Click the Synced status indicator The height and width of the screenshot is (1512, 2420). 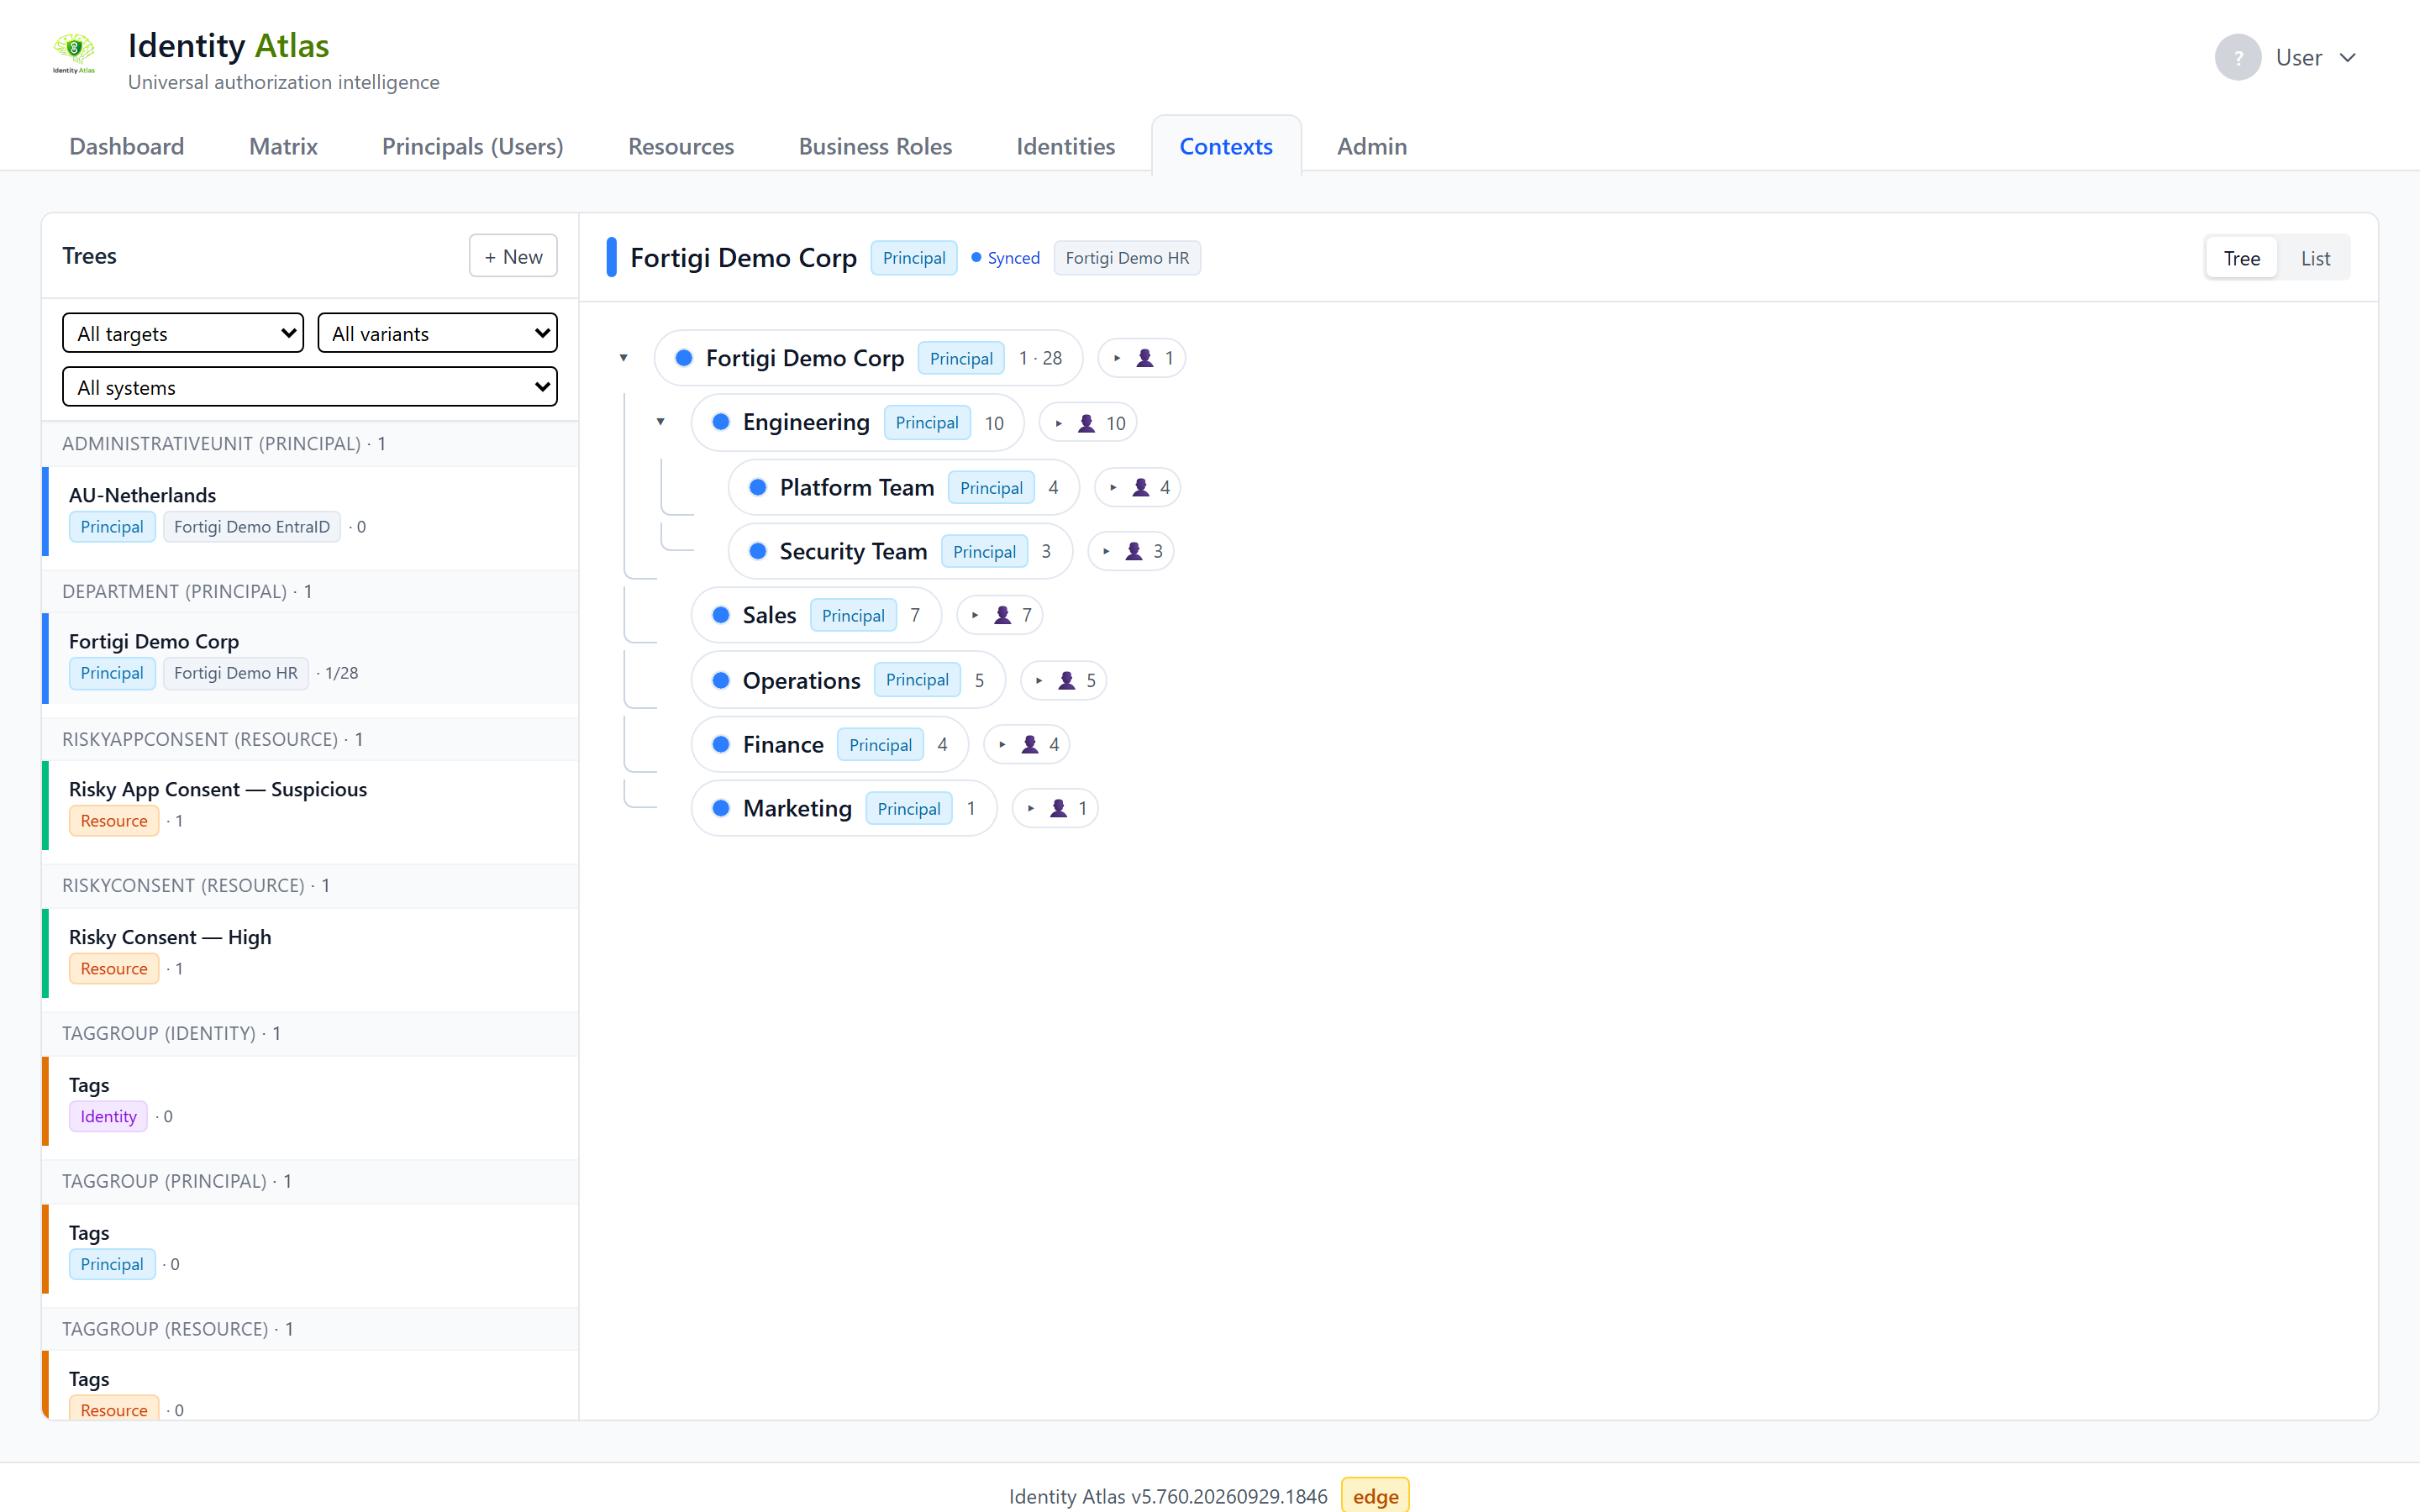point(1005,258)
